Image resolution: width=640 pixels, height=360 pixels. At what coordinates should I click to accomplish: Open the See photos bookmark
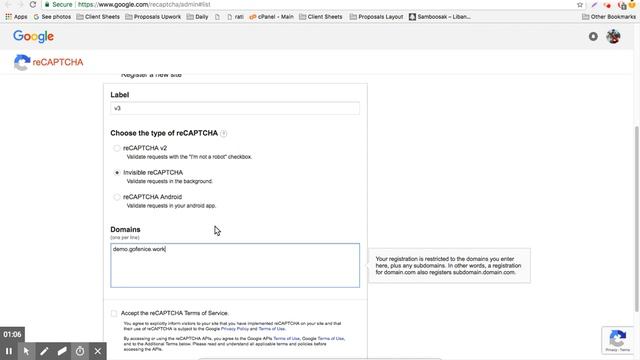(x=52, y=17)
